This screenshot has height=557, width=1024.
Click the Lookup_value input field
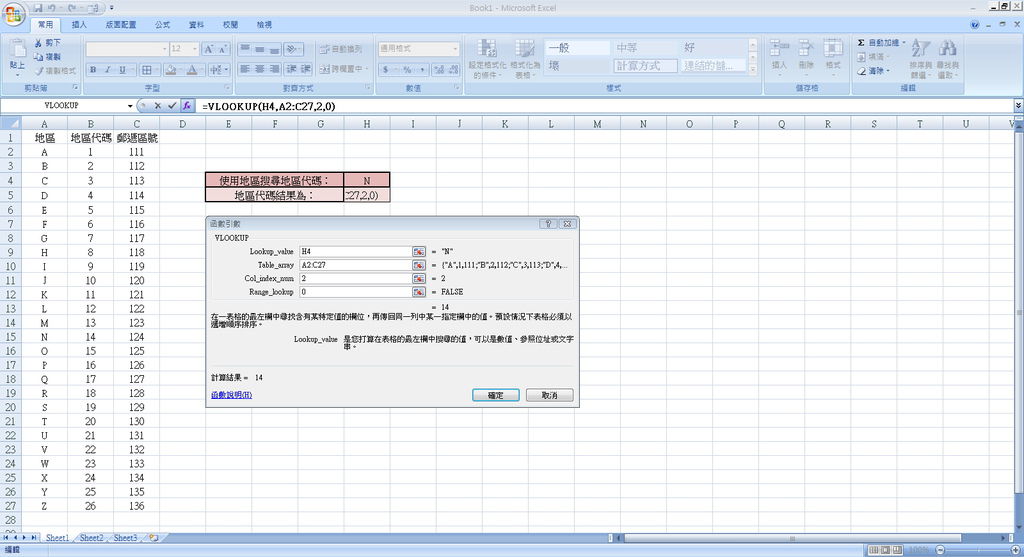click(x=355, y=251)
